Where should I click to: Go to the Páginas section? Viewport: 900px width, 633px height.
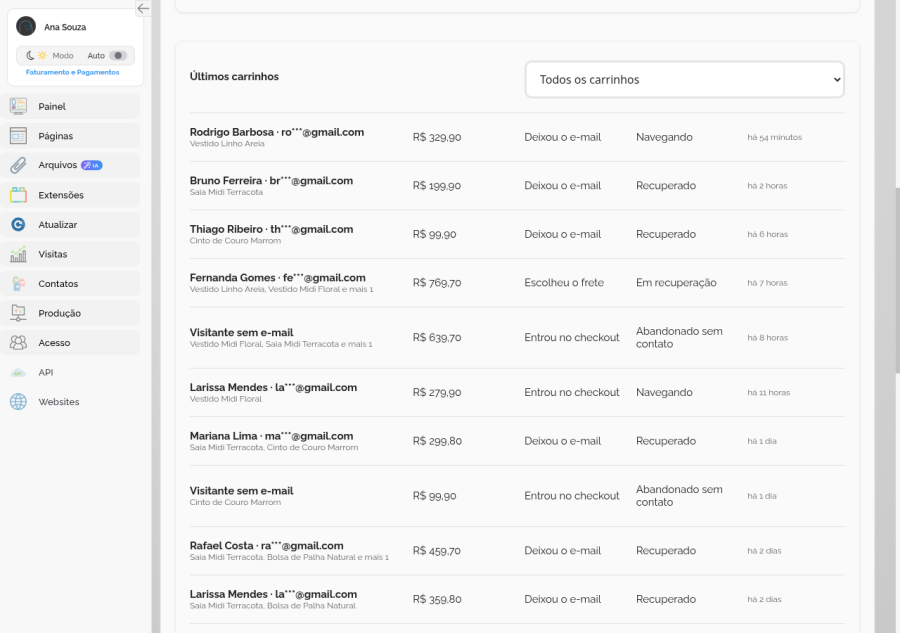[x=71, y=135]
